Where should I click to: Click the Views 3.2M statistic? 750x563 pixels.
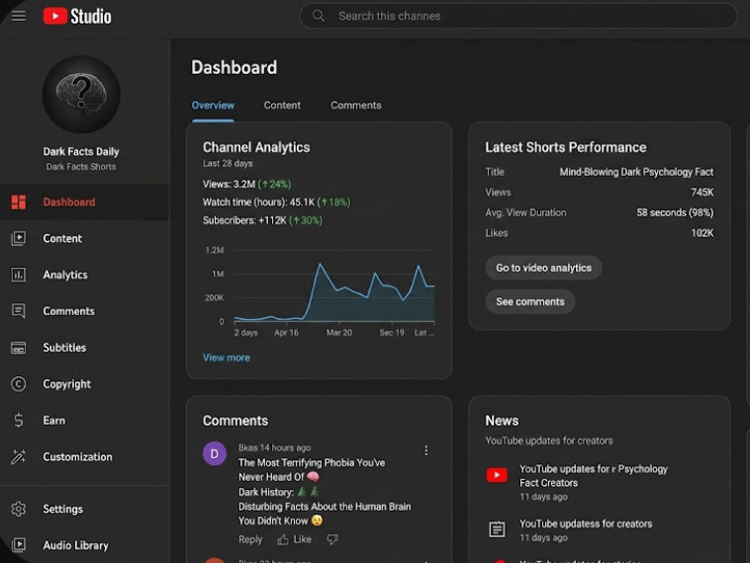[x=247, y=184]
